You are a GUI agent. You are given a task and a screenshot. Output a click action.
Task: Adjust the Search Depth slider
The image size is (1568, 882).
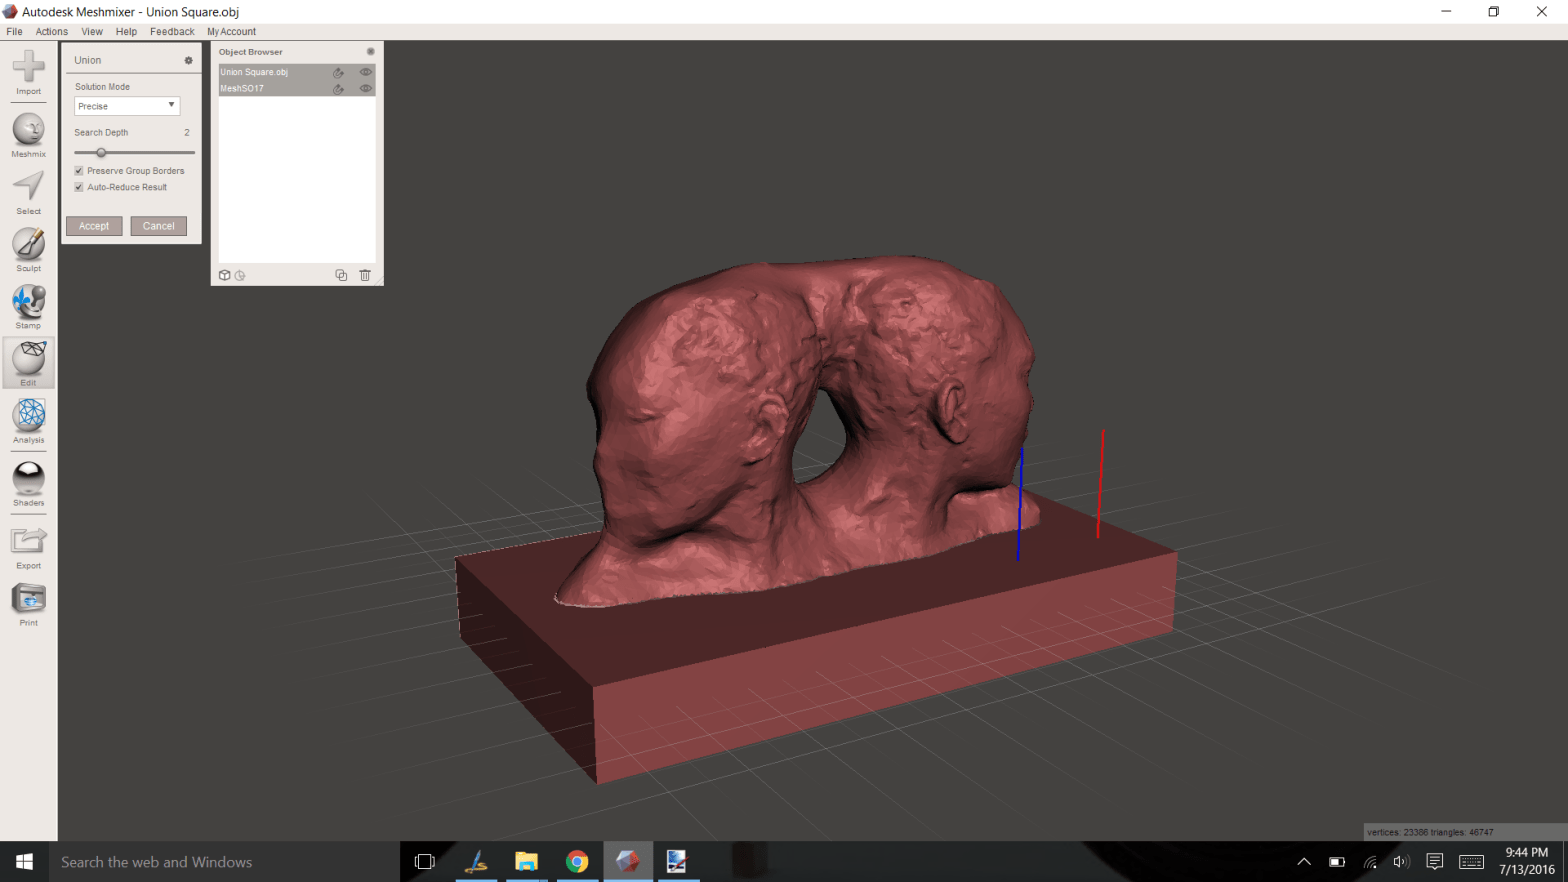[101, 153]
